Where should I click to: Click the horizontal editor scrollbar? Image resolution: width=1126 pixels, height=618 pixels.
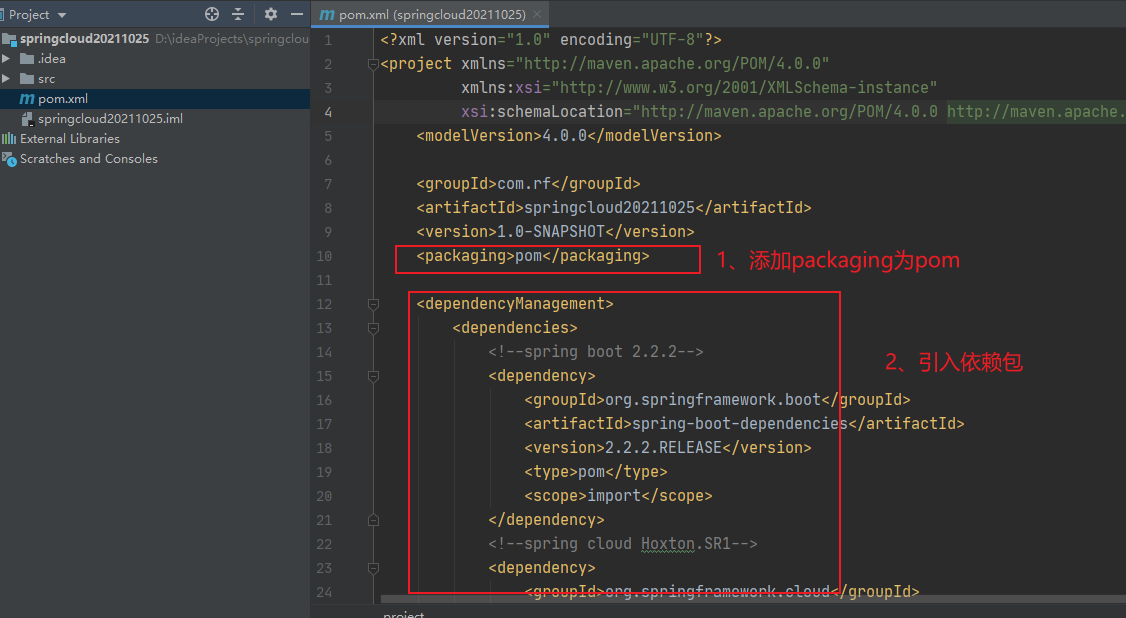753,599
